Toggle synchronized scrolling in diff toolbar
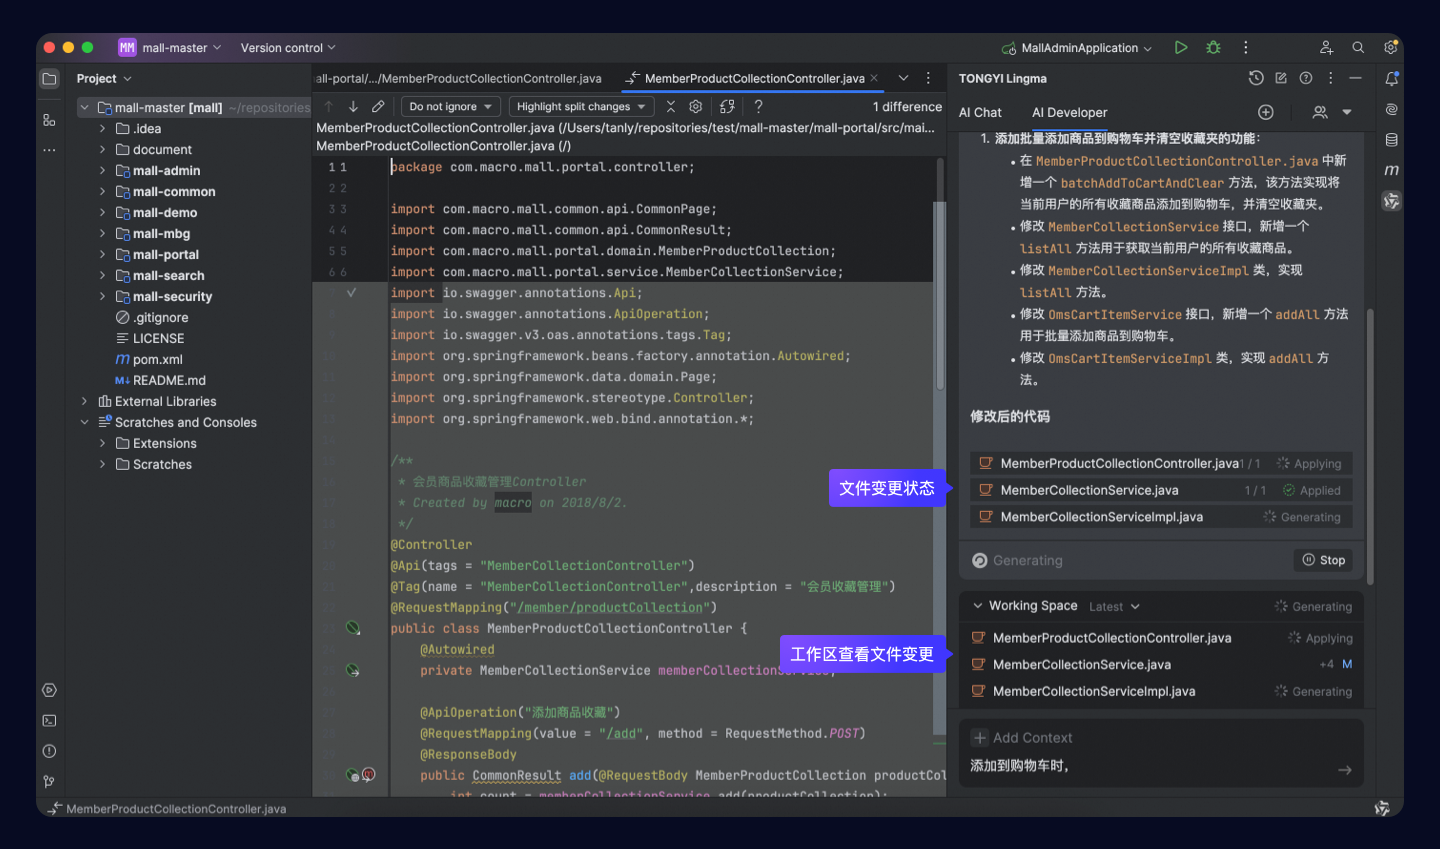Viewport: 1440px width, 849px height. click(x=727, y=106)
